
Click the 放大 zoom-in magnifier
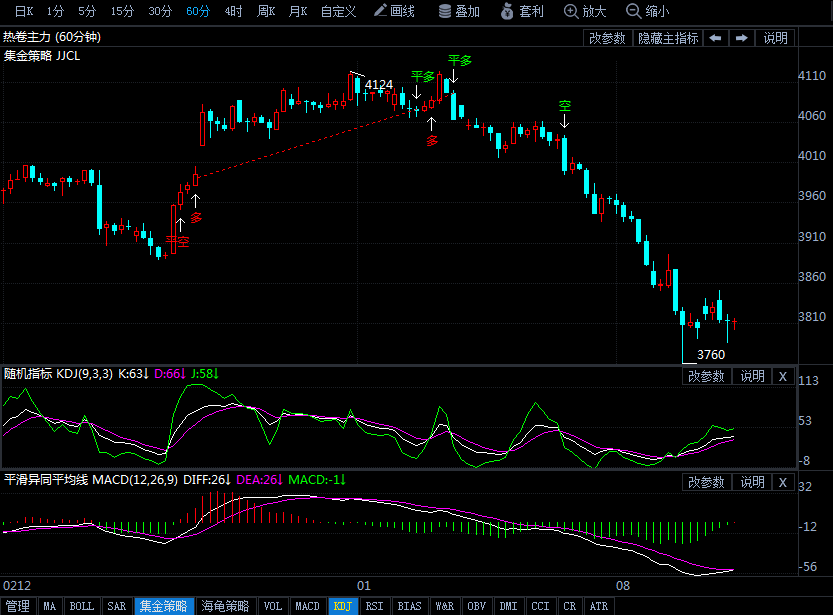tap(585, 11)
